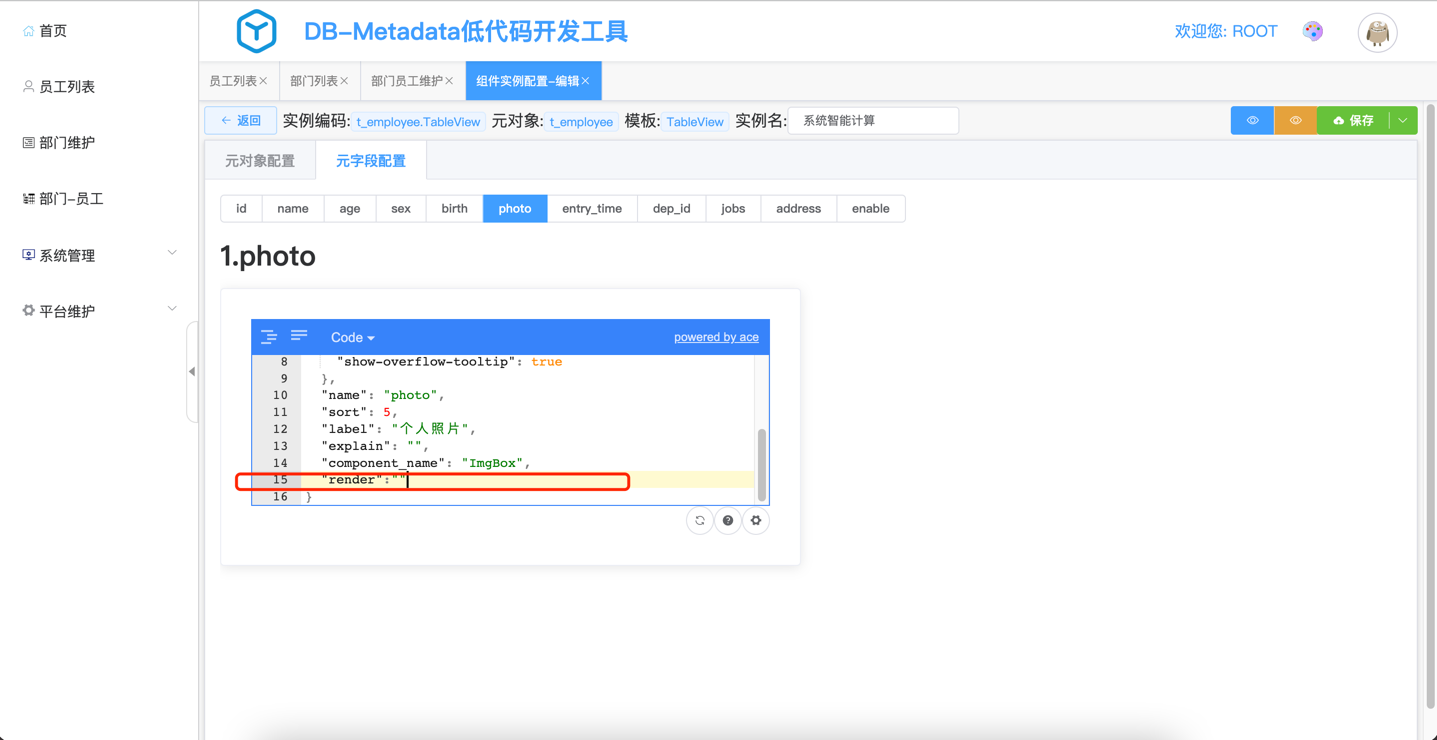Click the blue eye preview button
The image size is (1437, 740).
pyautogui.click(x=1252, y=121)
